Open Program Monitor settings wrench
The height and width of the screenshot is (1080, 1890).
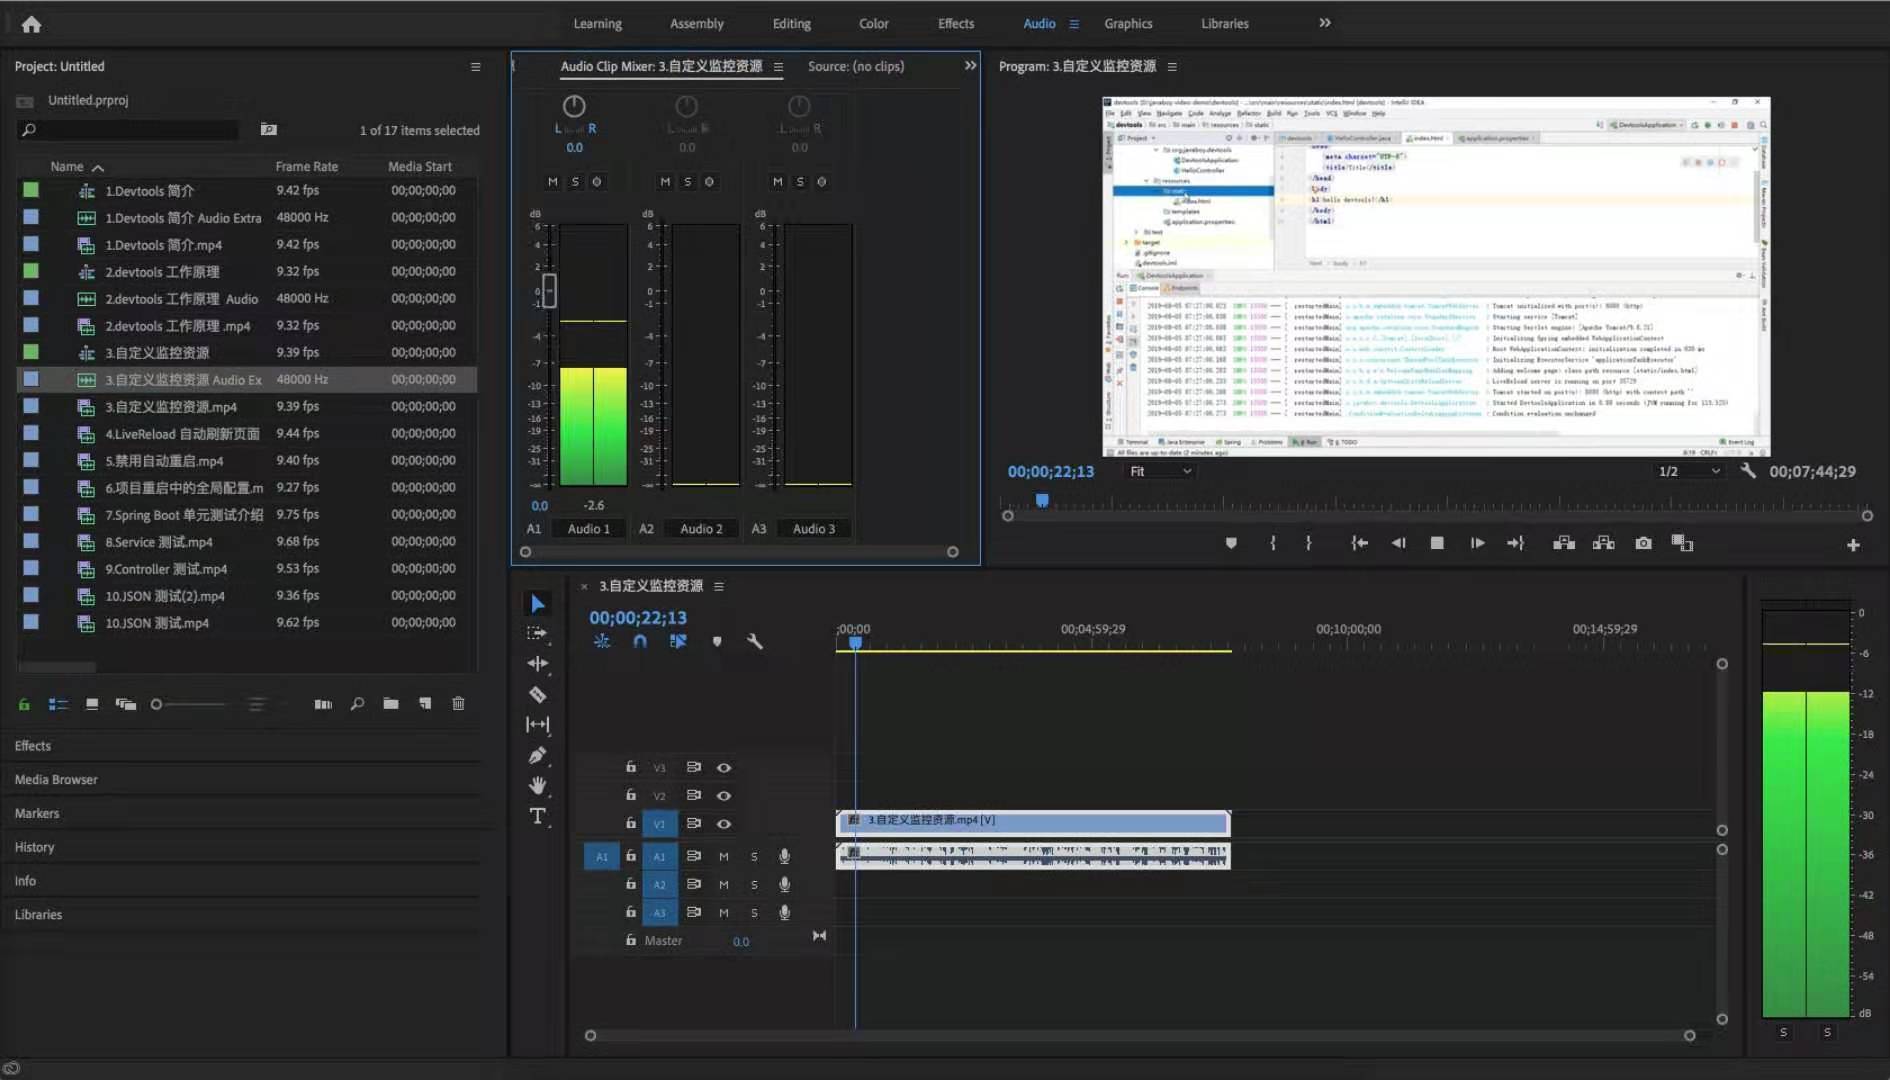click(1747, 471)
